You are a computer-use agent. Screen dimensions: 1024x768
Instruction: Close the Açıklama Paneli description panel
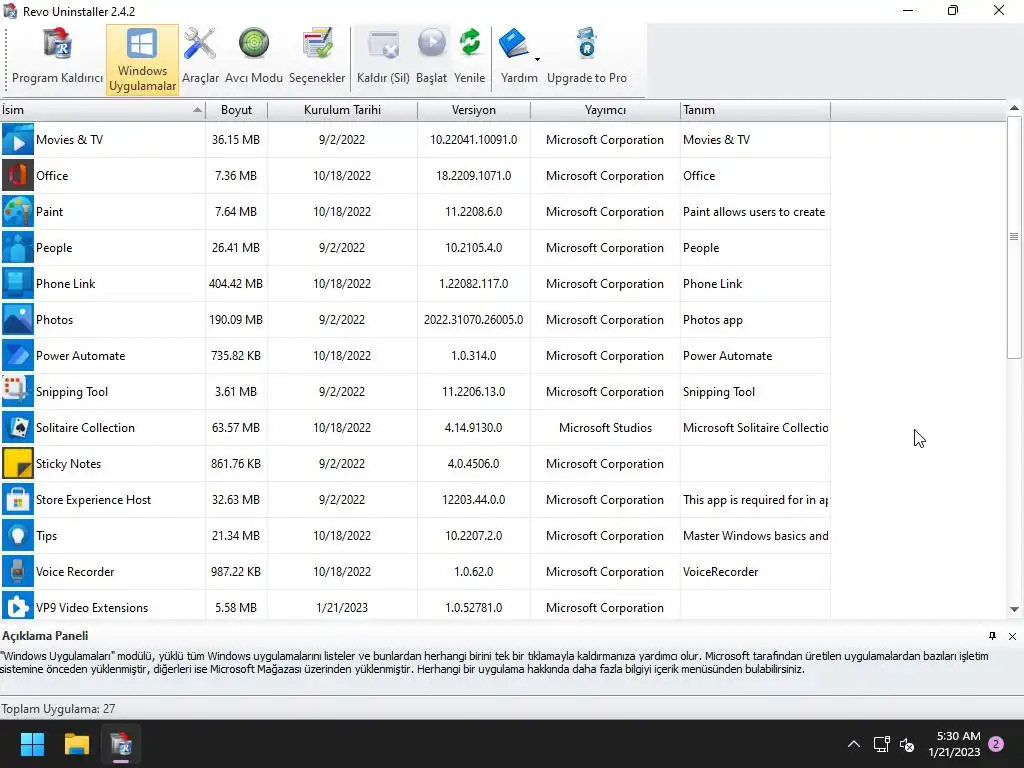coord(1012,636)
